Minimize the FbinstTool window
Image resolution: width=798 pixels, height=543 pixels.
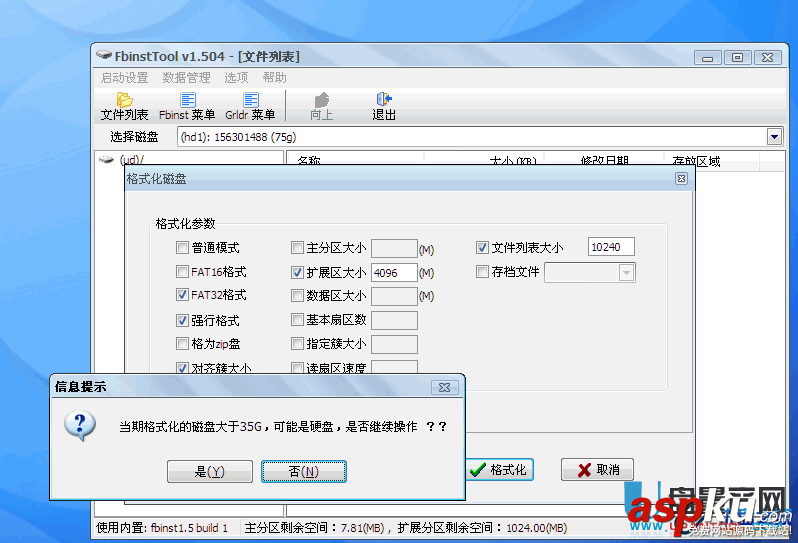[707, 58]
